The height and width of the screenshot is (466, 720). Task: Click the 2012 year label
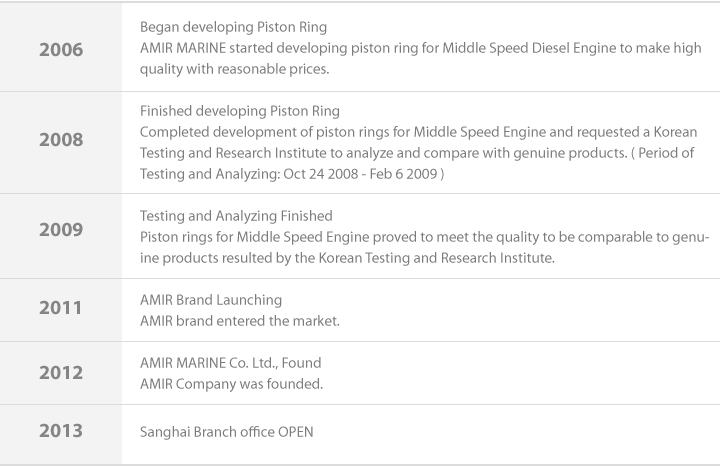(x=61, y=372)
